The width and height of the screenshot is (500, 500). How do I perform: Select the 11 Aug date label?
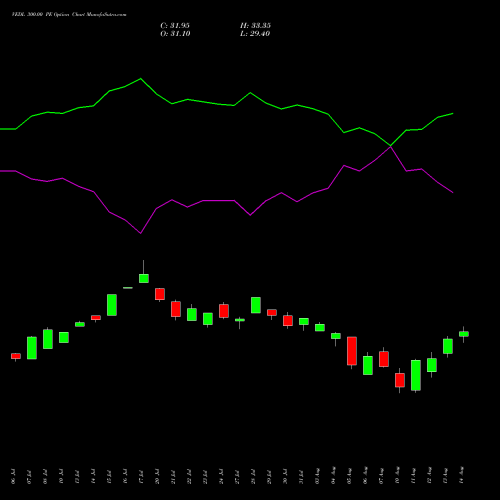(x=413, y=476)
